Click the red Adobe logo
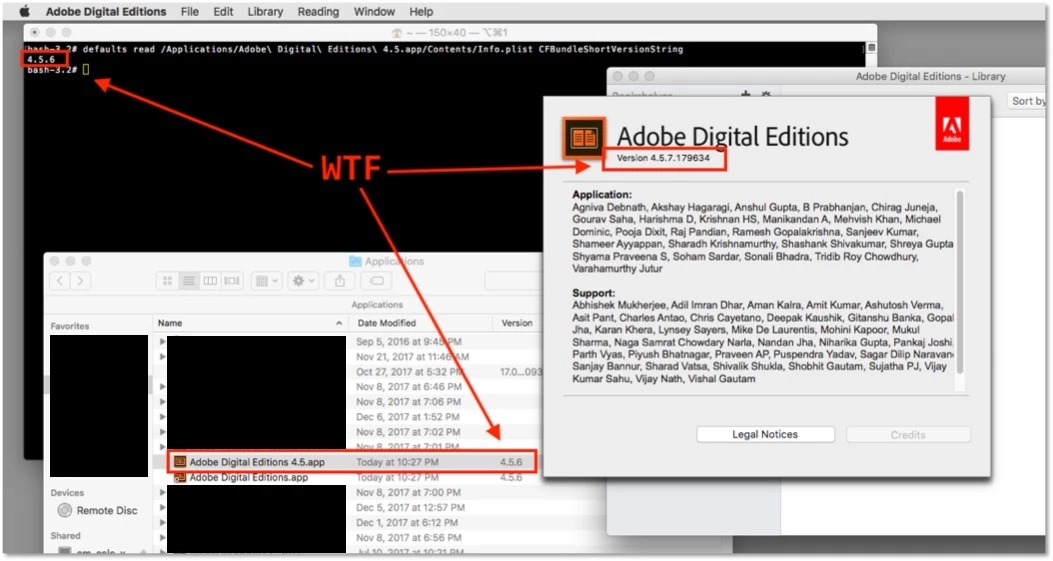Screen dimensions: 1053x561 pos(952,124)
